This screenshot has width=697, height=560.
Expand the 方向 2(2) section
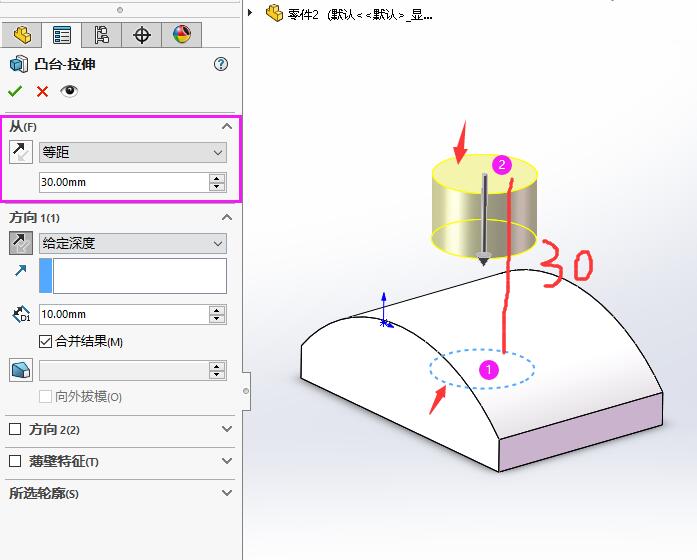point(227,429)
